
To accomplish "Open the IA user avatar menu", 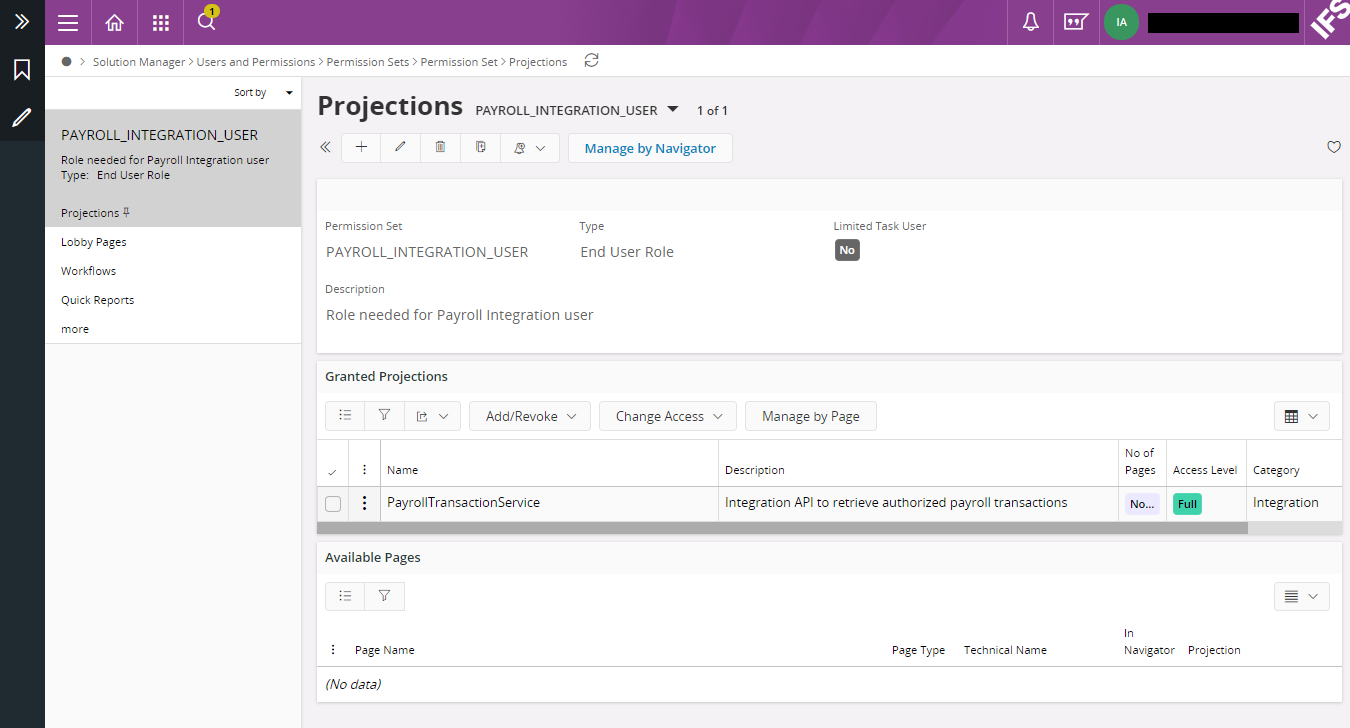I will pyautogui.click(x=1122, y=22).
